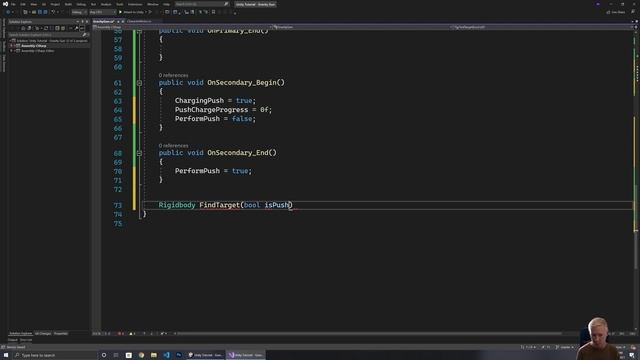This screenshot has height=360, width=640.
Task: Open the File menu
Action: 13,4
